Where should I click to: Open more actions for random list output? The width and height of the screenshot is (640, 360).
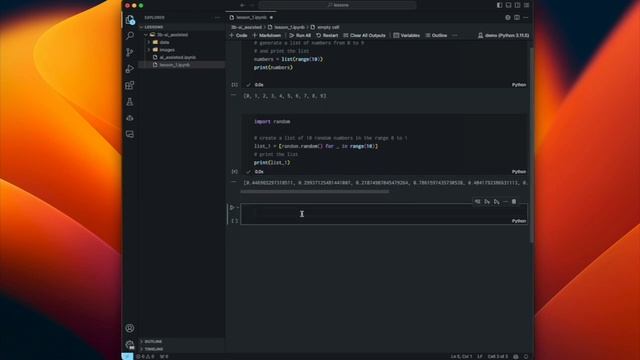tap(233, 182)
